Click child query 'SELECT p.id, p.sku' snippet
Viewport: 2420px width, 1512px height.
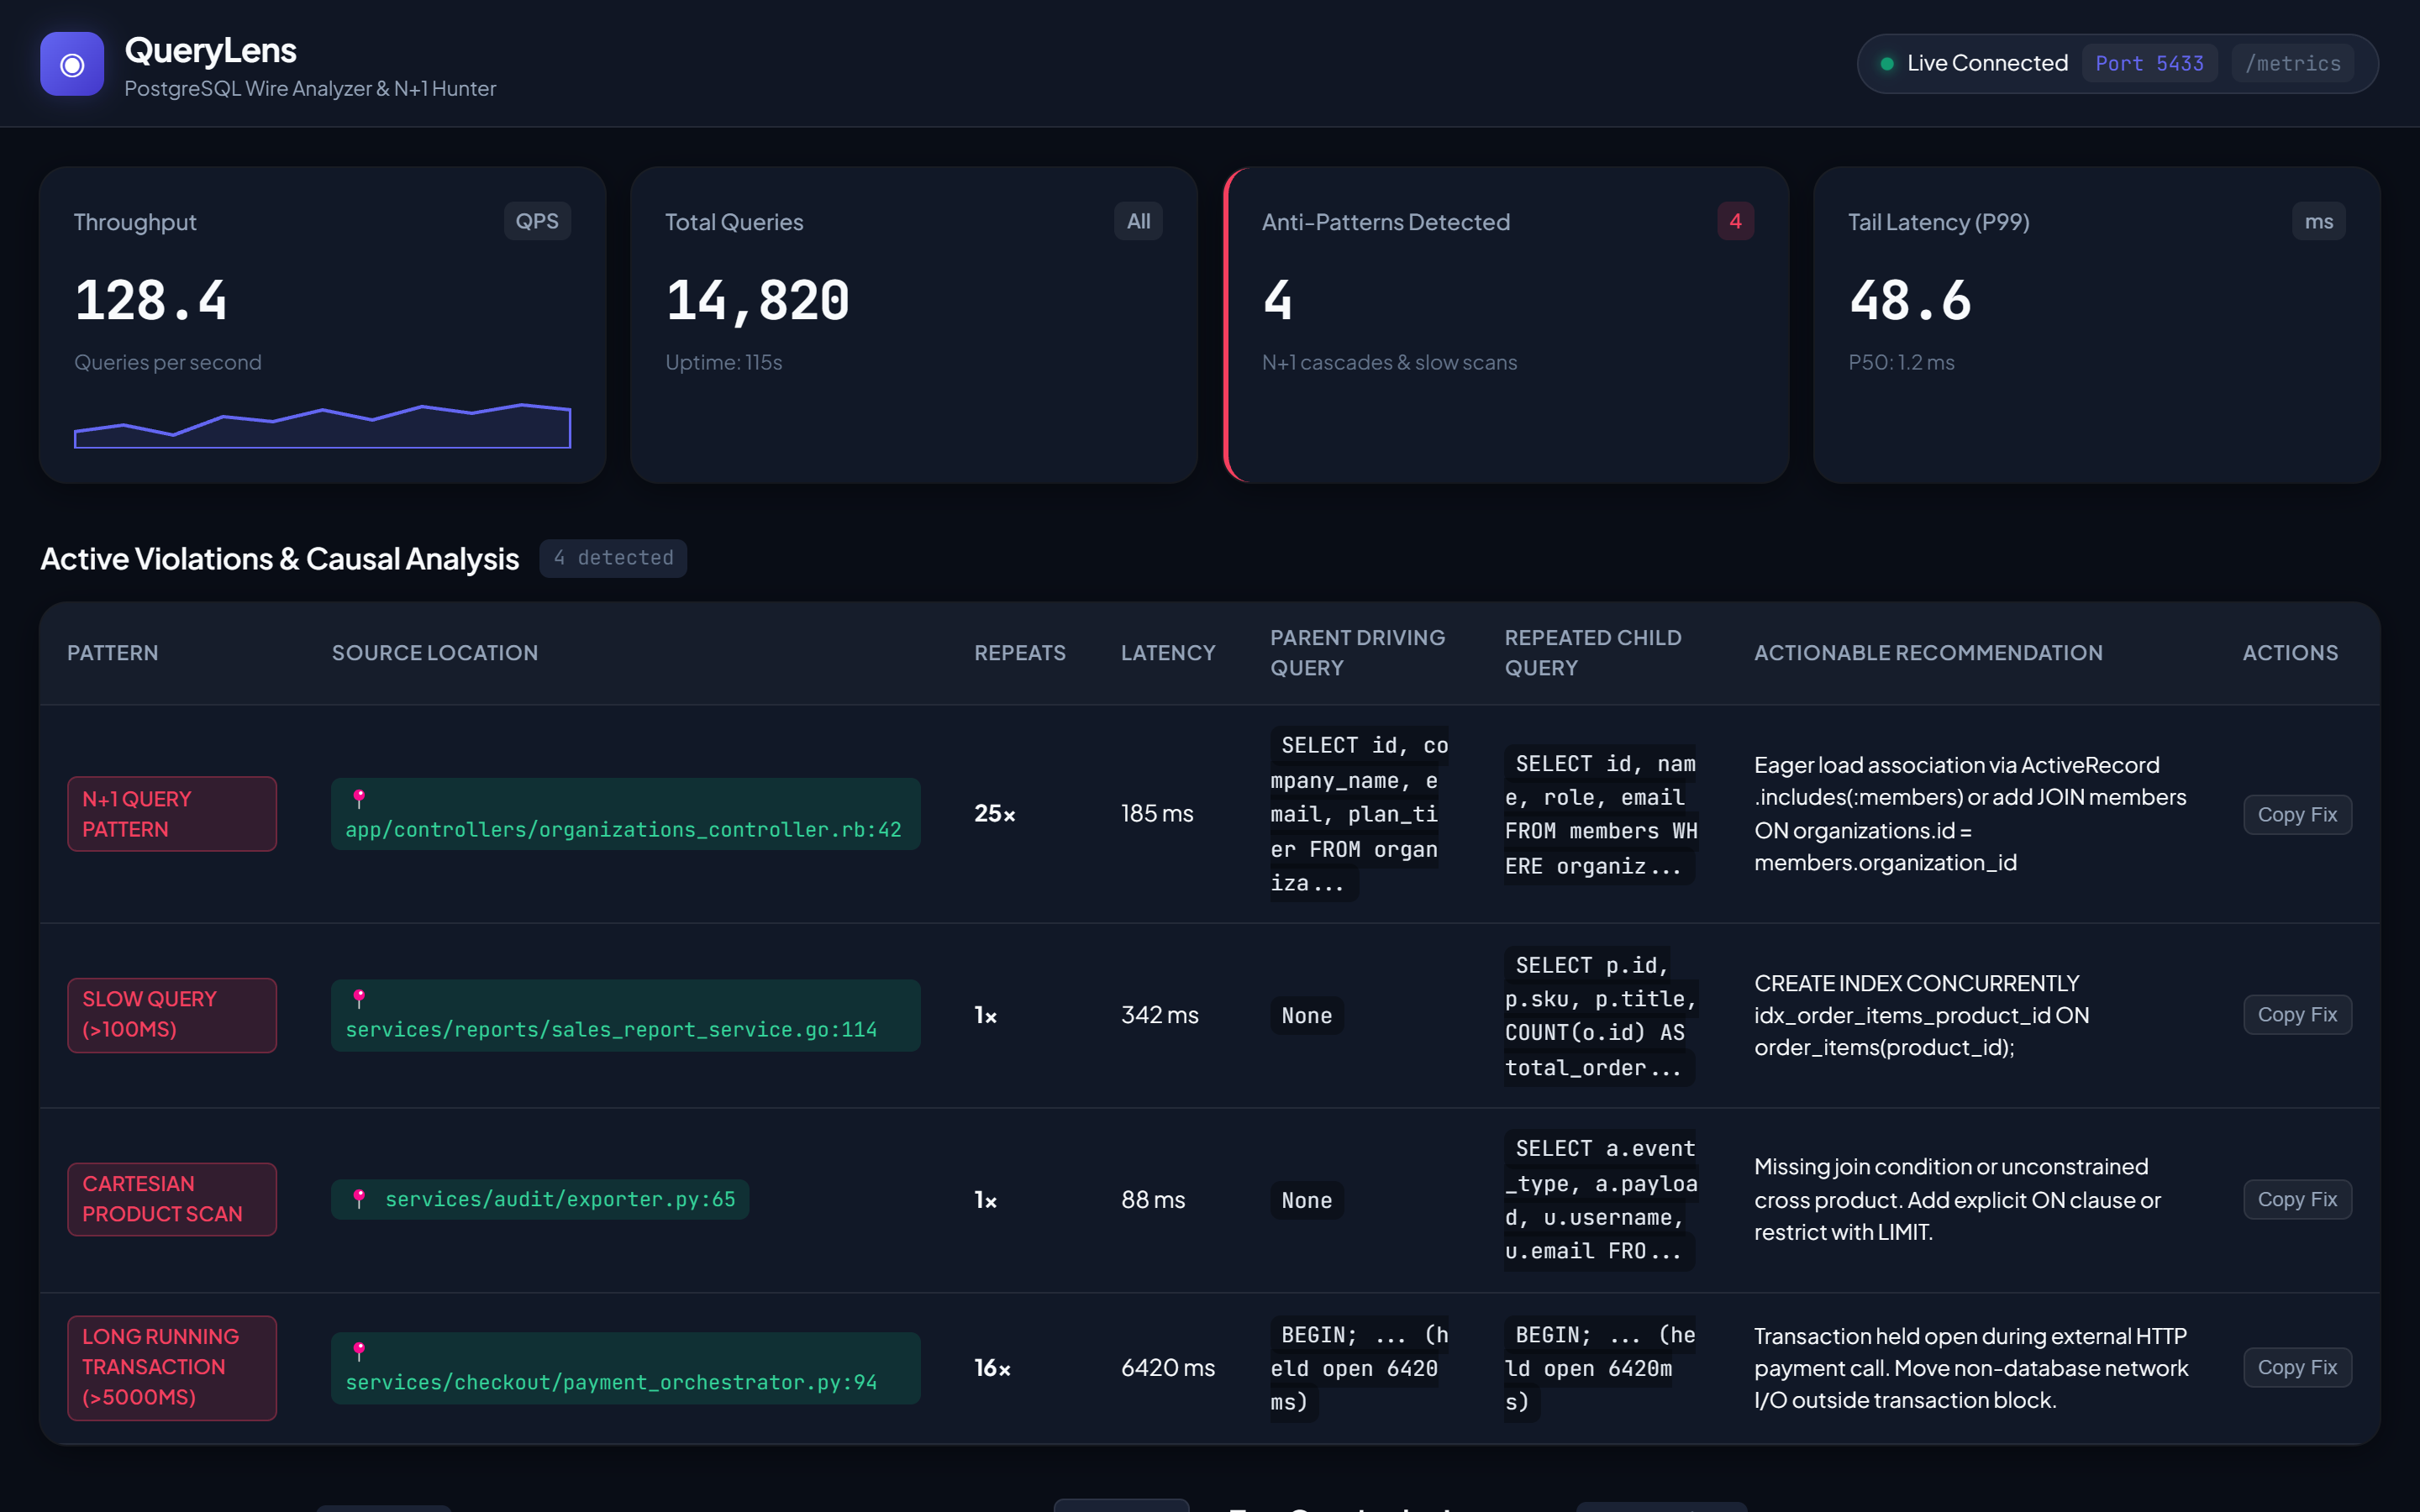tap(1600, 1016)
